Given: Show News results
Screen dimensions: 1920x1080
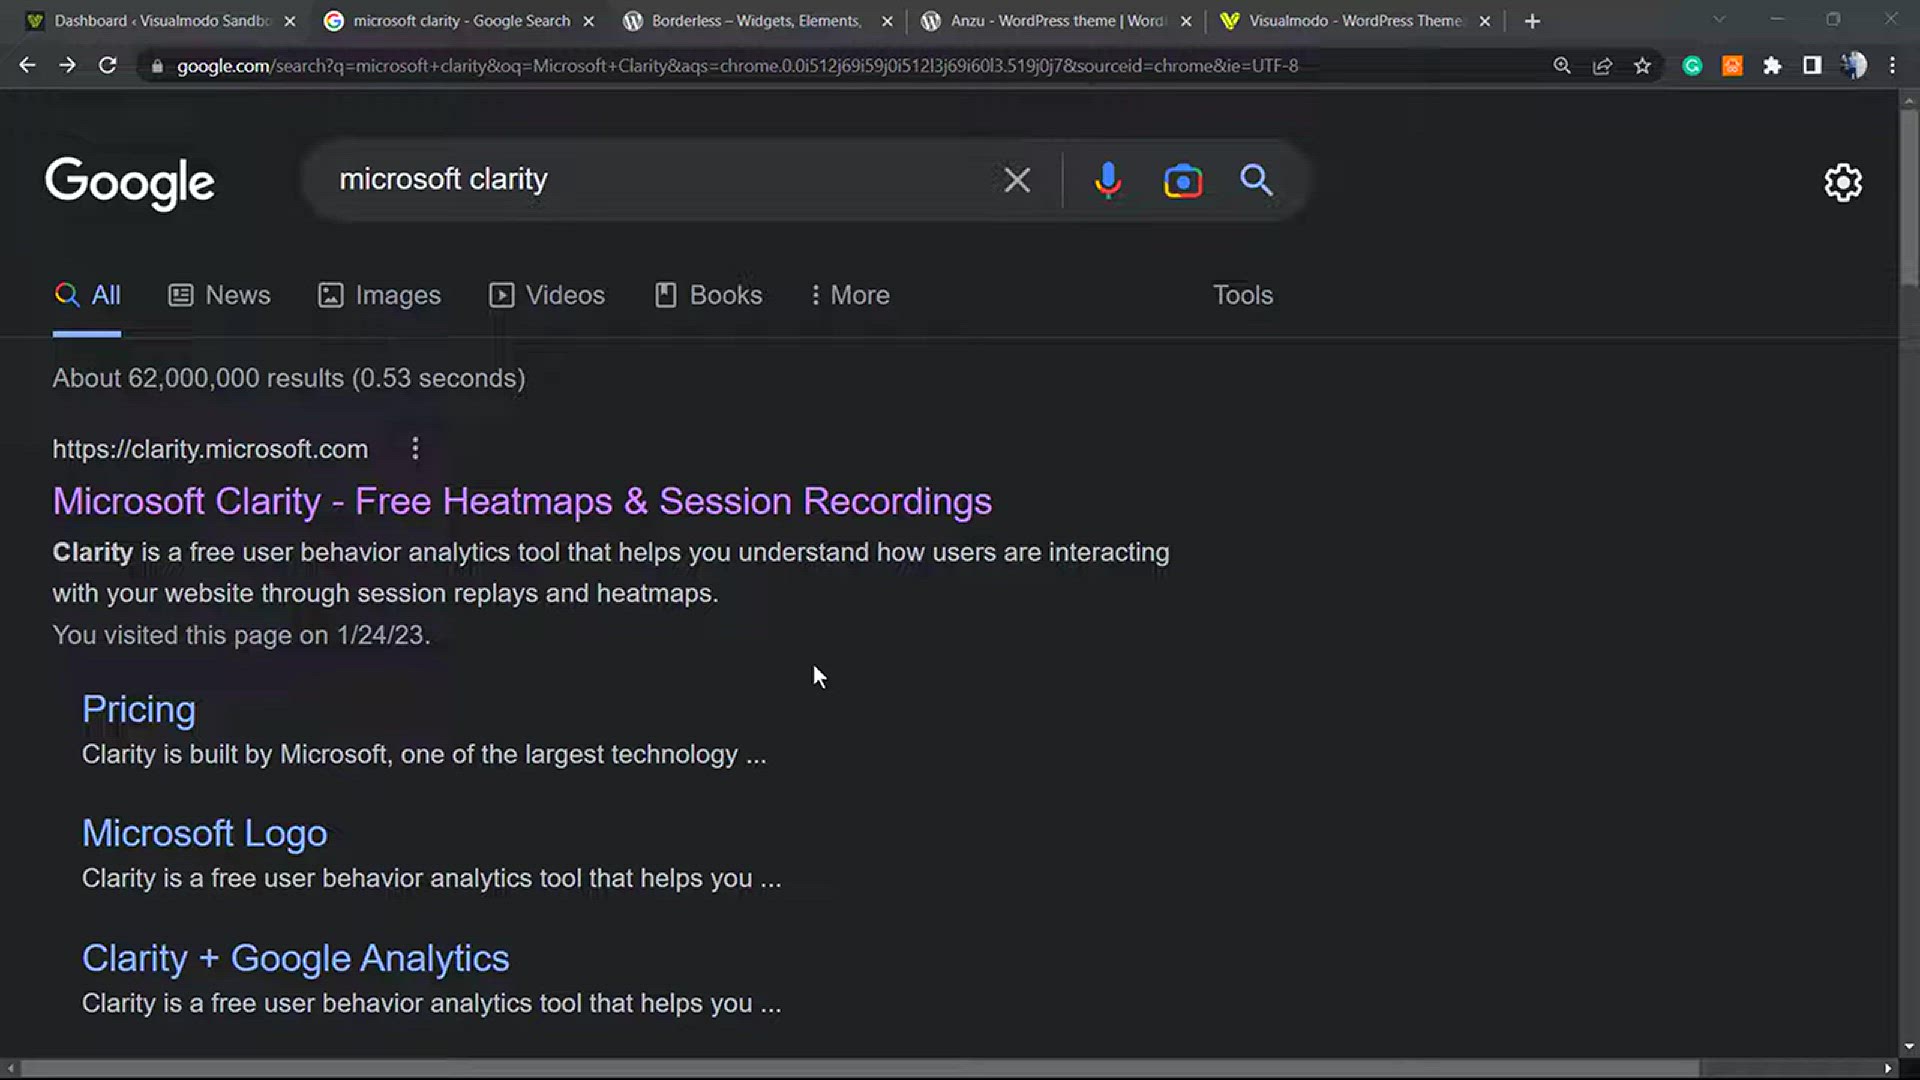Looking at the screenshot, I should point(220,295).
